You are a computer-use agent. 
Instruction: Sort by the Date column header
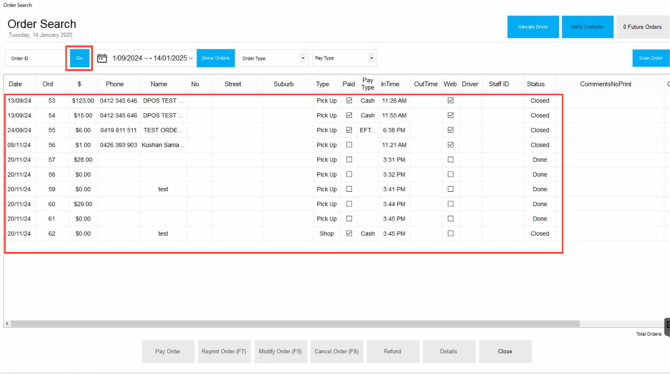(15, 84)
